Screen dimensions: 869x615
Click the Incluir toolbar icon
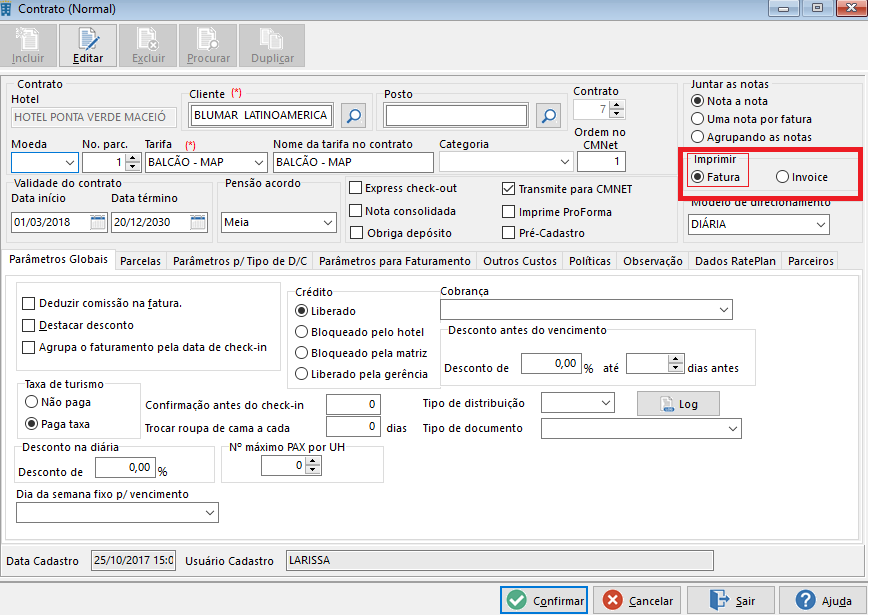tap(28, 45)
